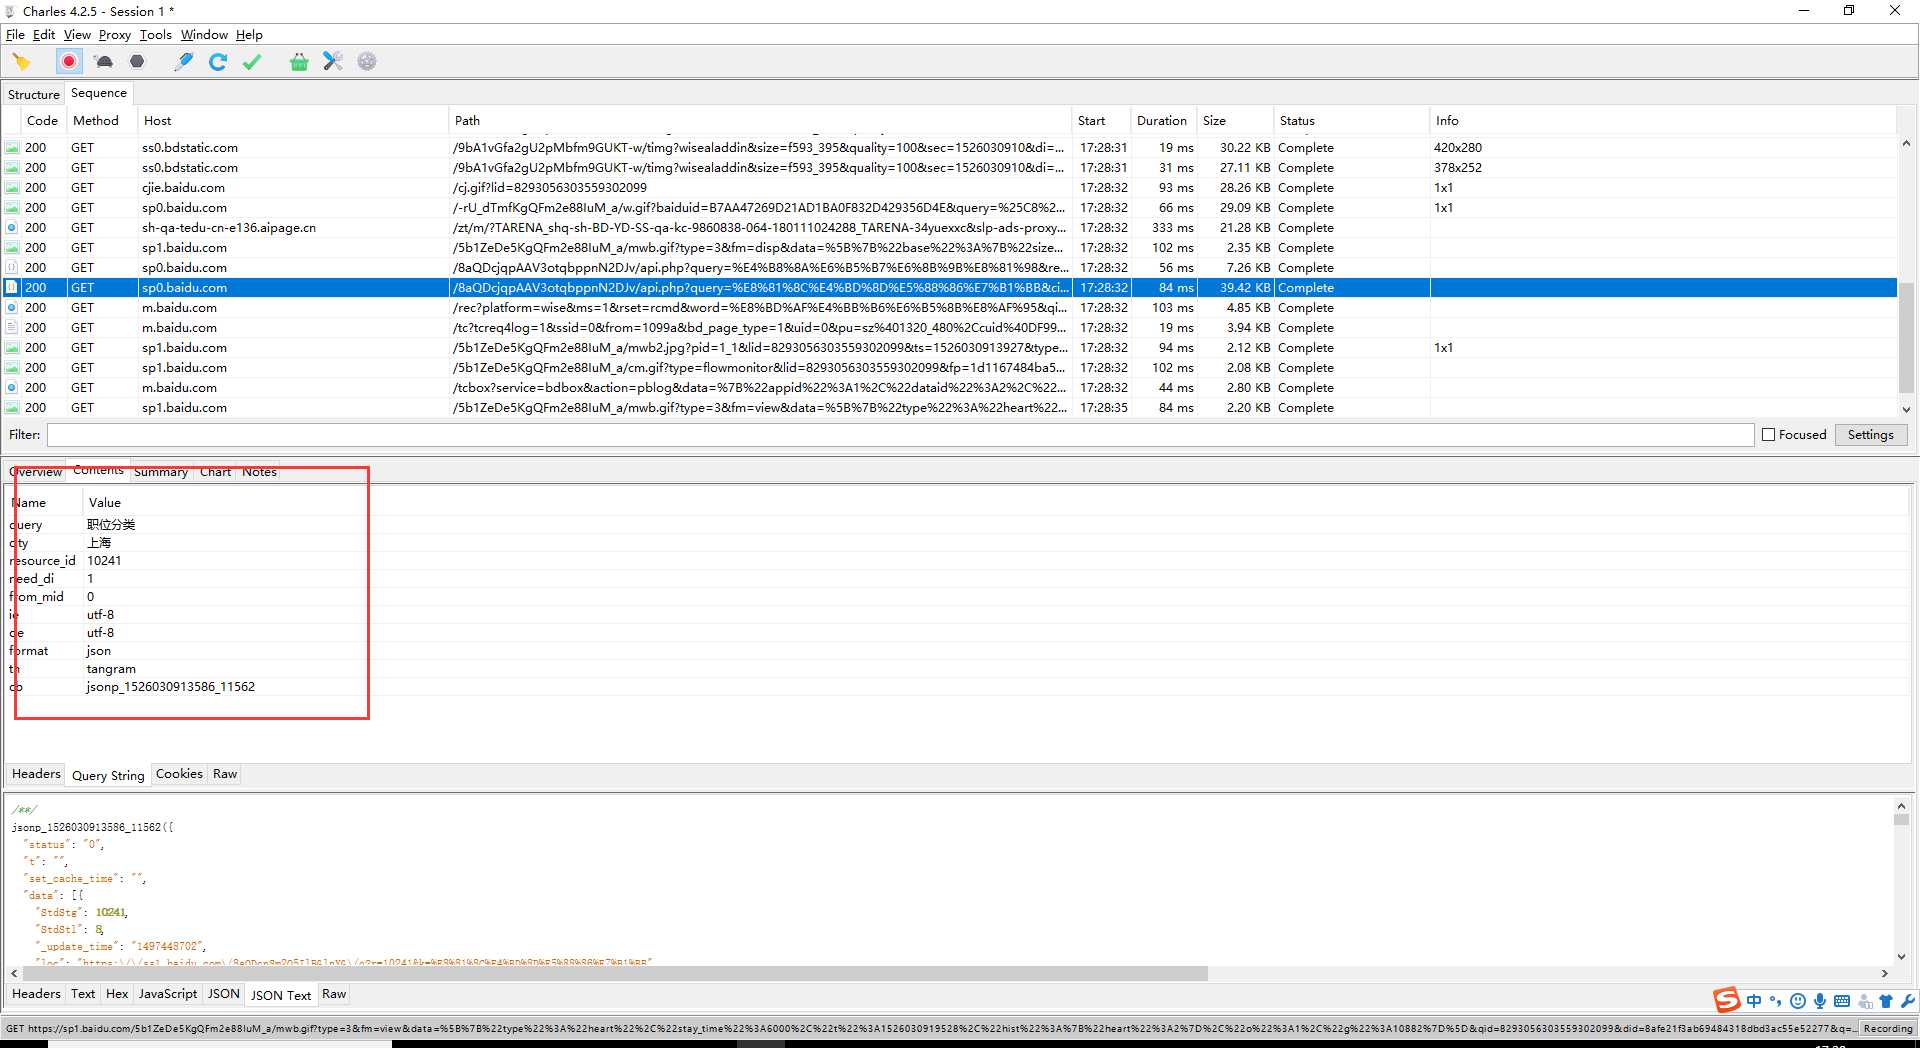This screenshot has width=1920, height=1048.
Task: Select the Query String request tab
Action: pyautogui.click(x=108, y=775)
